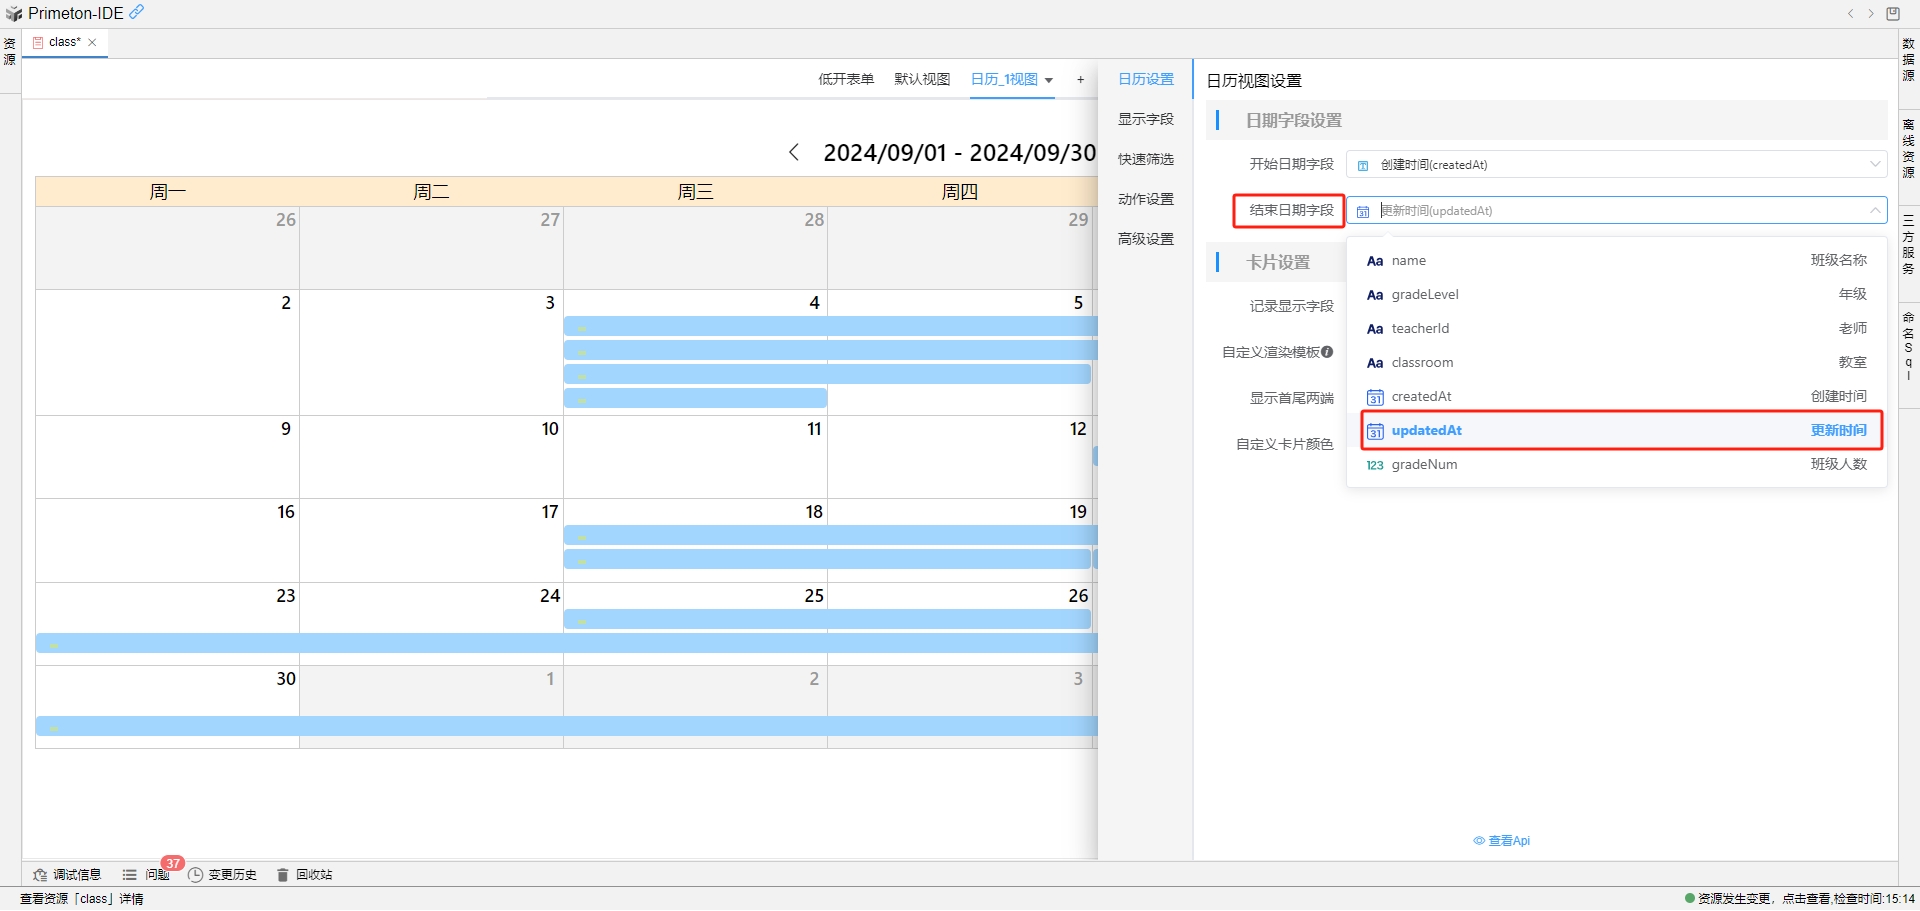Open the 高级设置 advanced settings section

coord(1145,238)
